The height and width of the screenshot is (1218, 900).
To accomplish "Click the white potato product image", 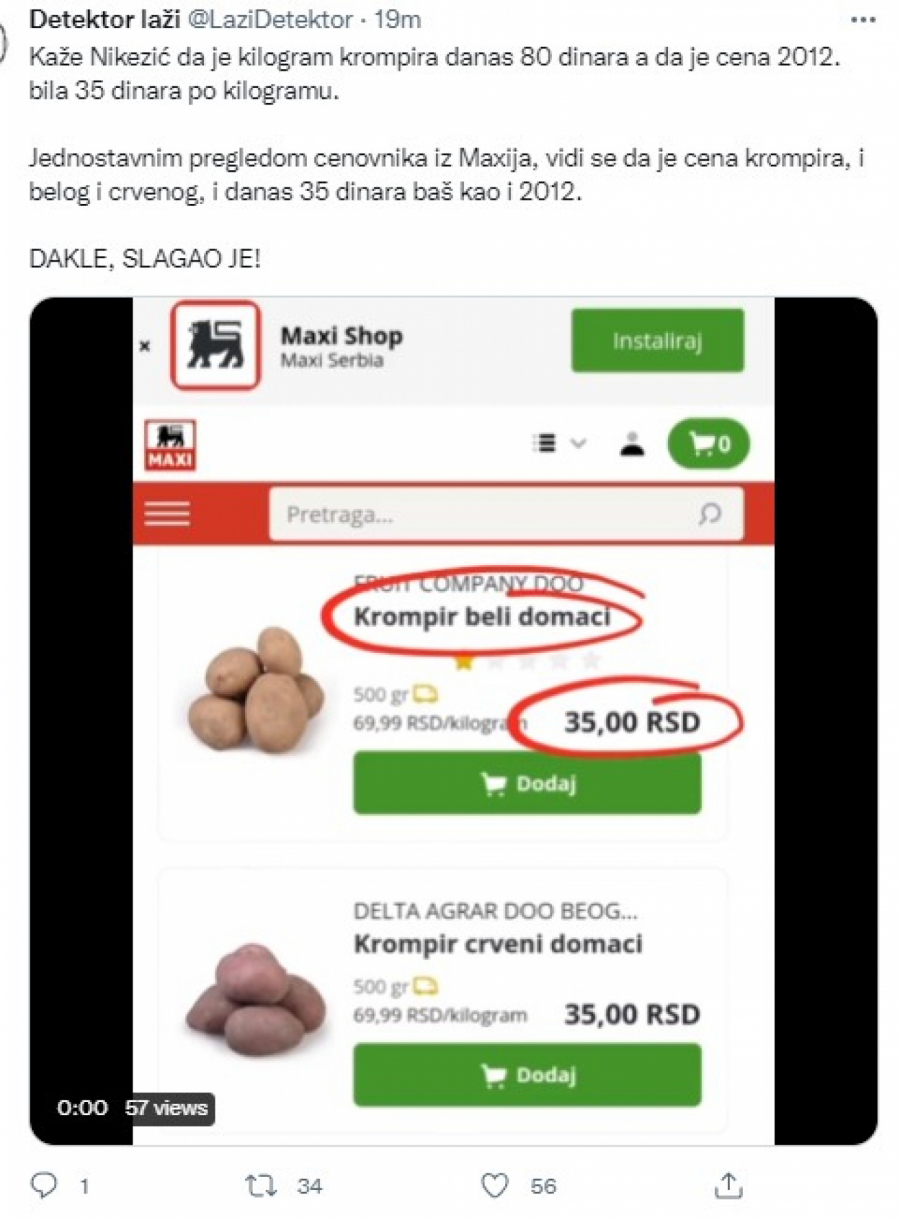I will (x=255, y=690).
